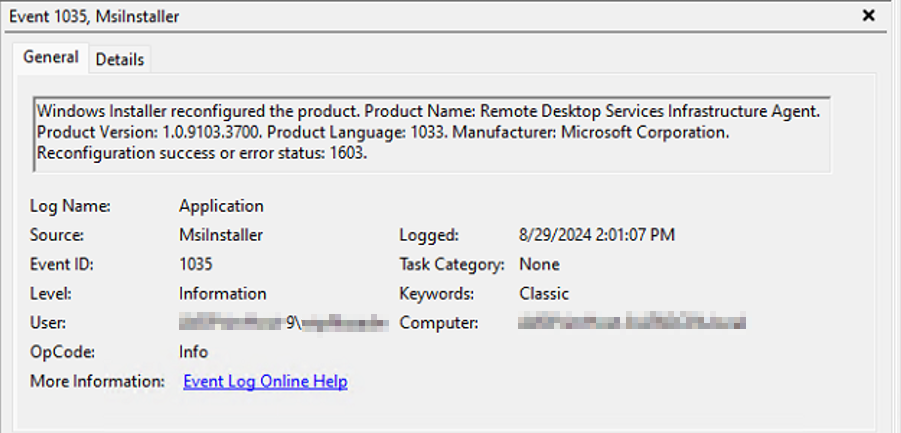Click the Keywords value 'Classic'
Screen dimensions: 901x433
point(544,293)
